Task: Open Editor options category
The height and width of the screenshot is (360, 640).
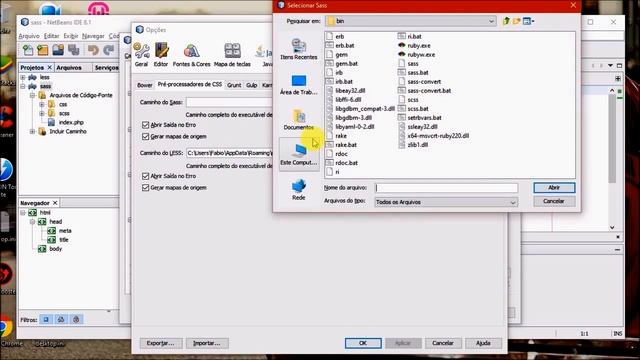Action: 161,55
